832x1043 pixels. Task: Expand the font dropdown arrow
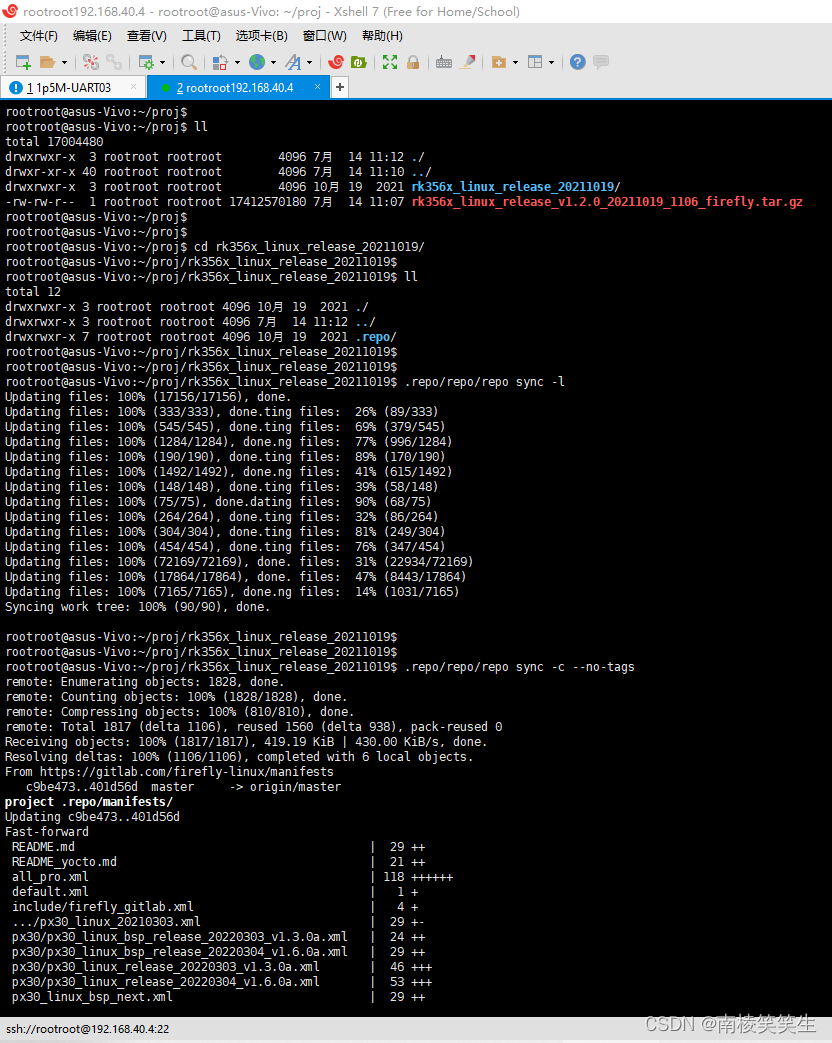point(309,62)
